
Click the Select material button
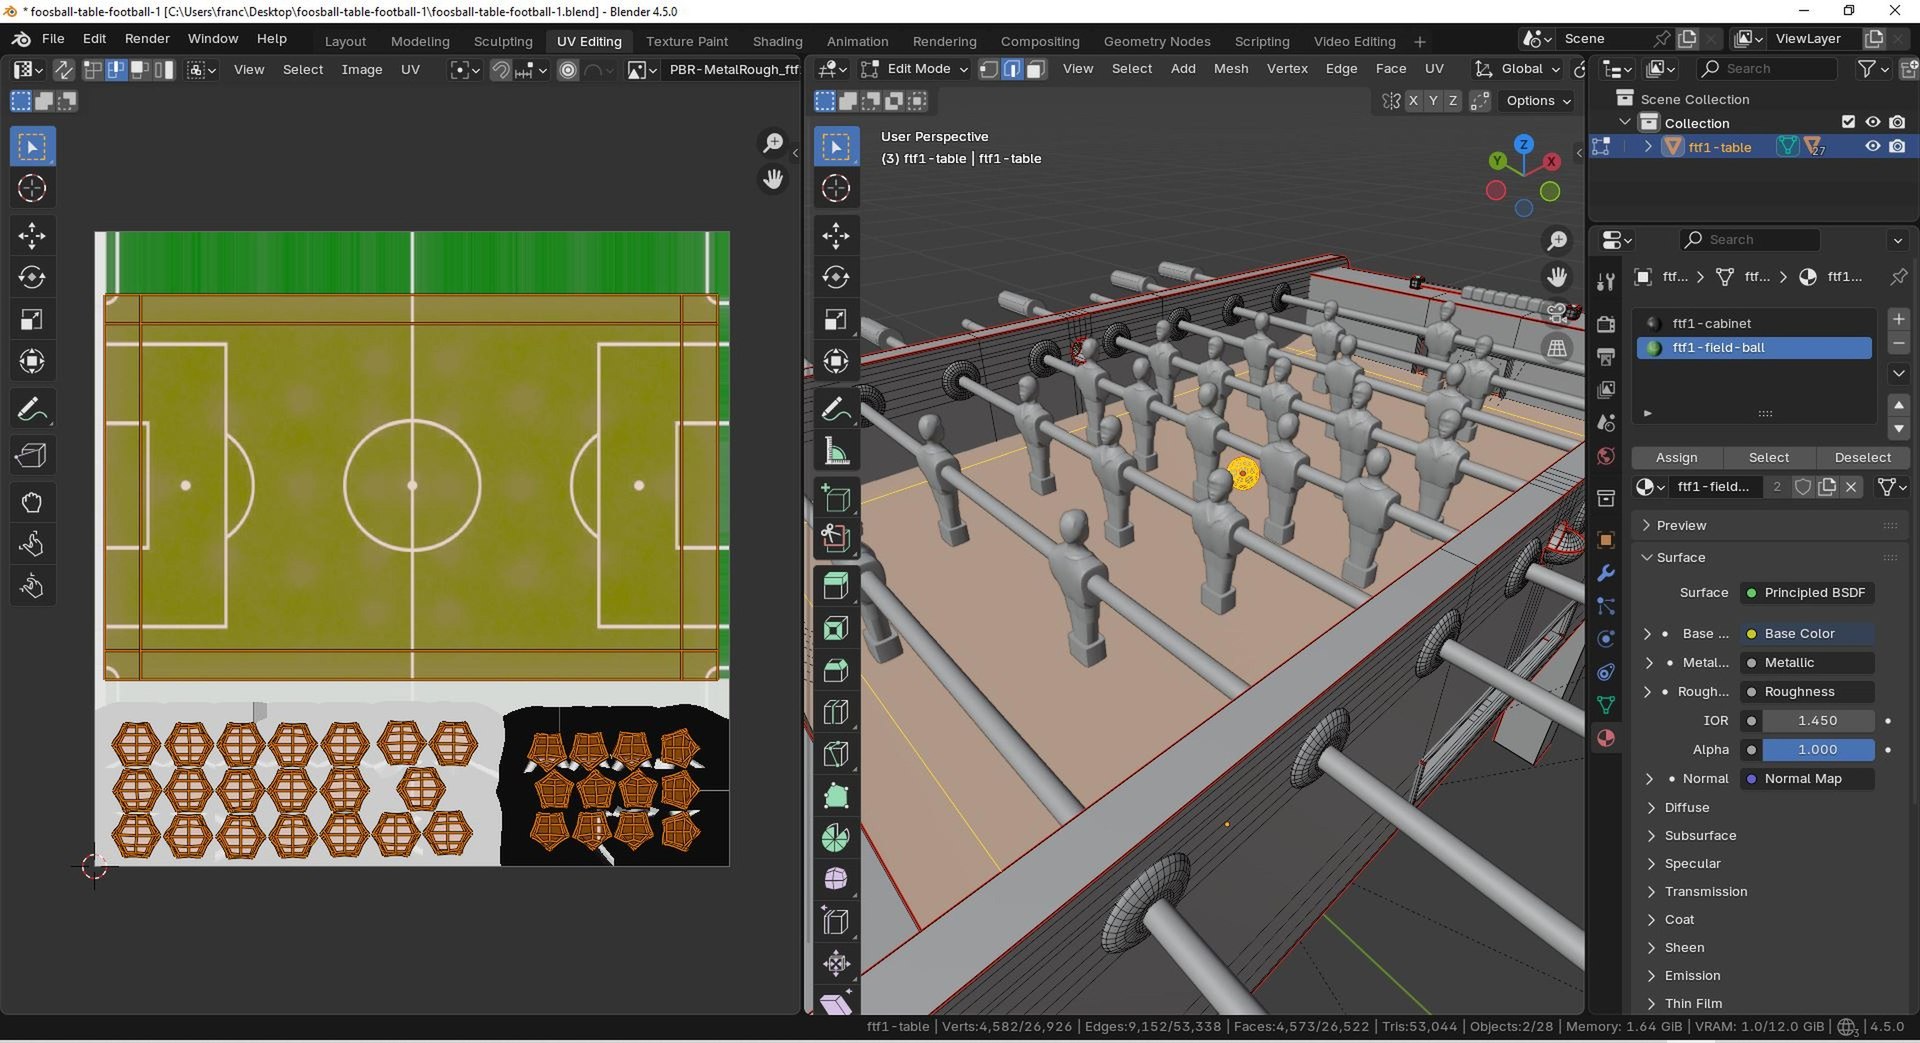tap(1769, 457)
